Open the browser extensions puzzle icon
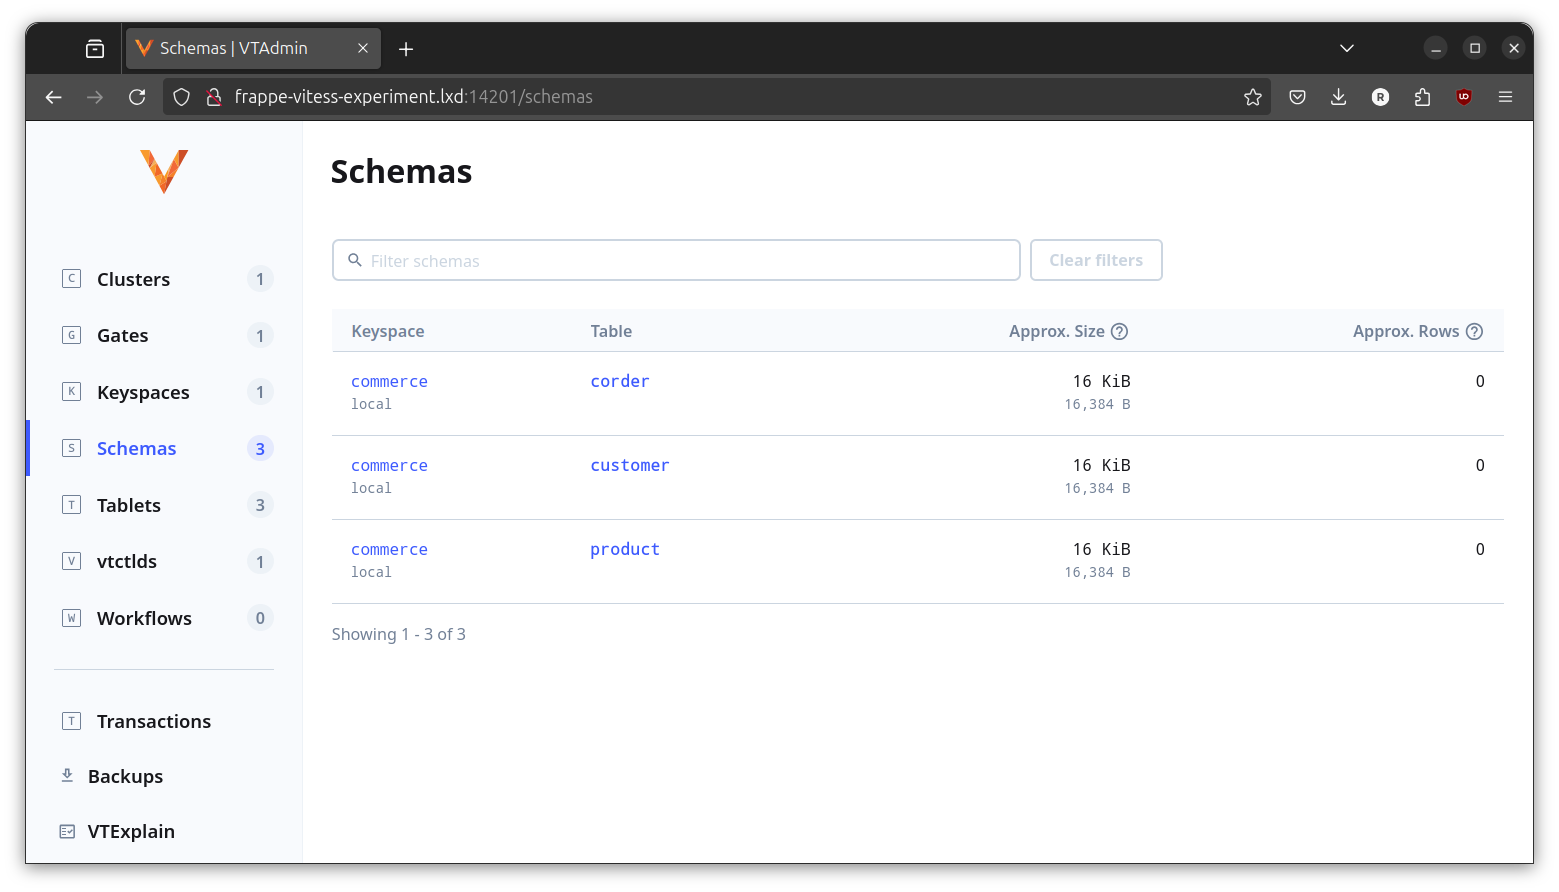 pyautogui.click(x=1422, y=97)
